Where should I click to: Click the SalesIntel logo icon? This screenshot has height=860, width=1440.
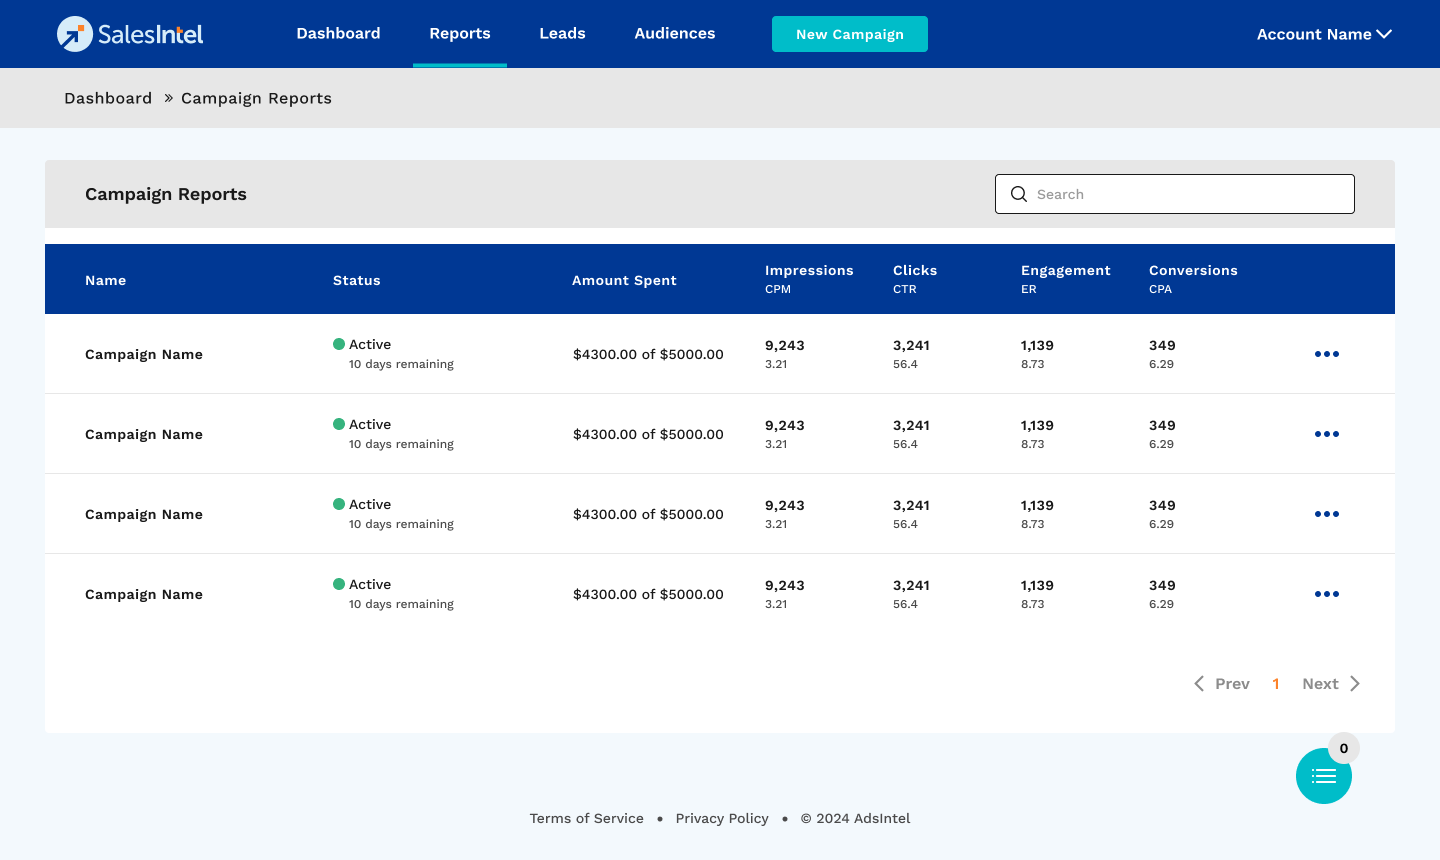click(x=75, y=34)
